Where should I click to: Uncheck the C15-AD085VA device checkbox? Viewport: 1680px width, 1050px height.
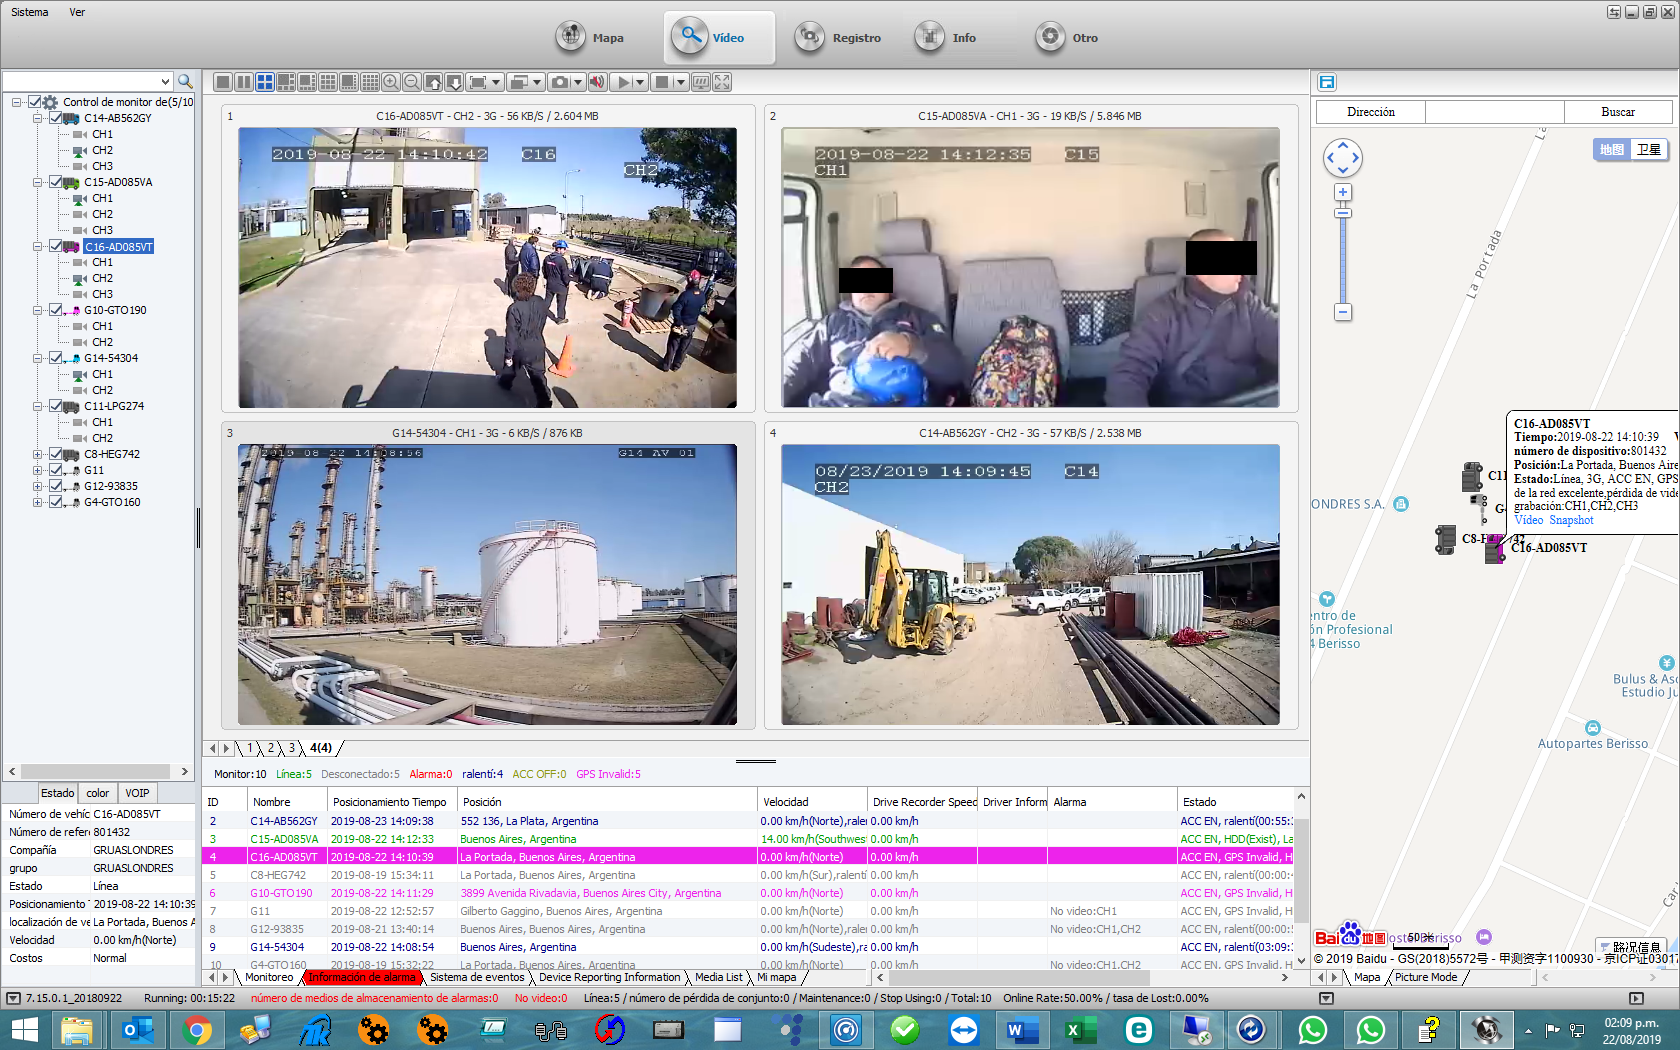tap(56, 182)
